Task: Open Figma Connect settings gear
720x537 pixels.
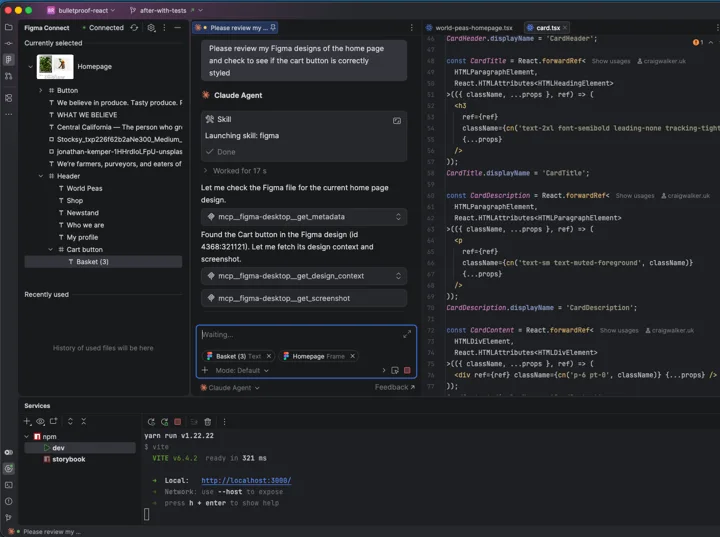Action: 151,28
